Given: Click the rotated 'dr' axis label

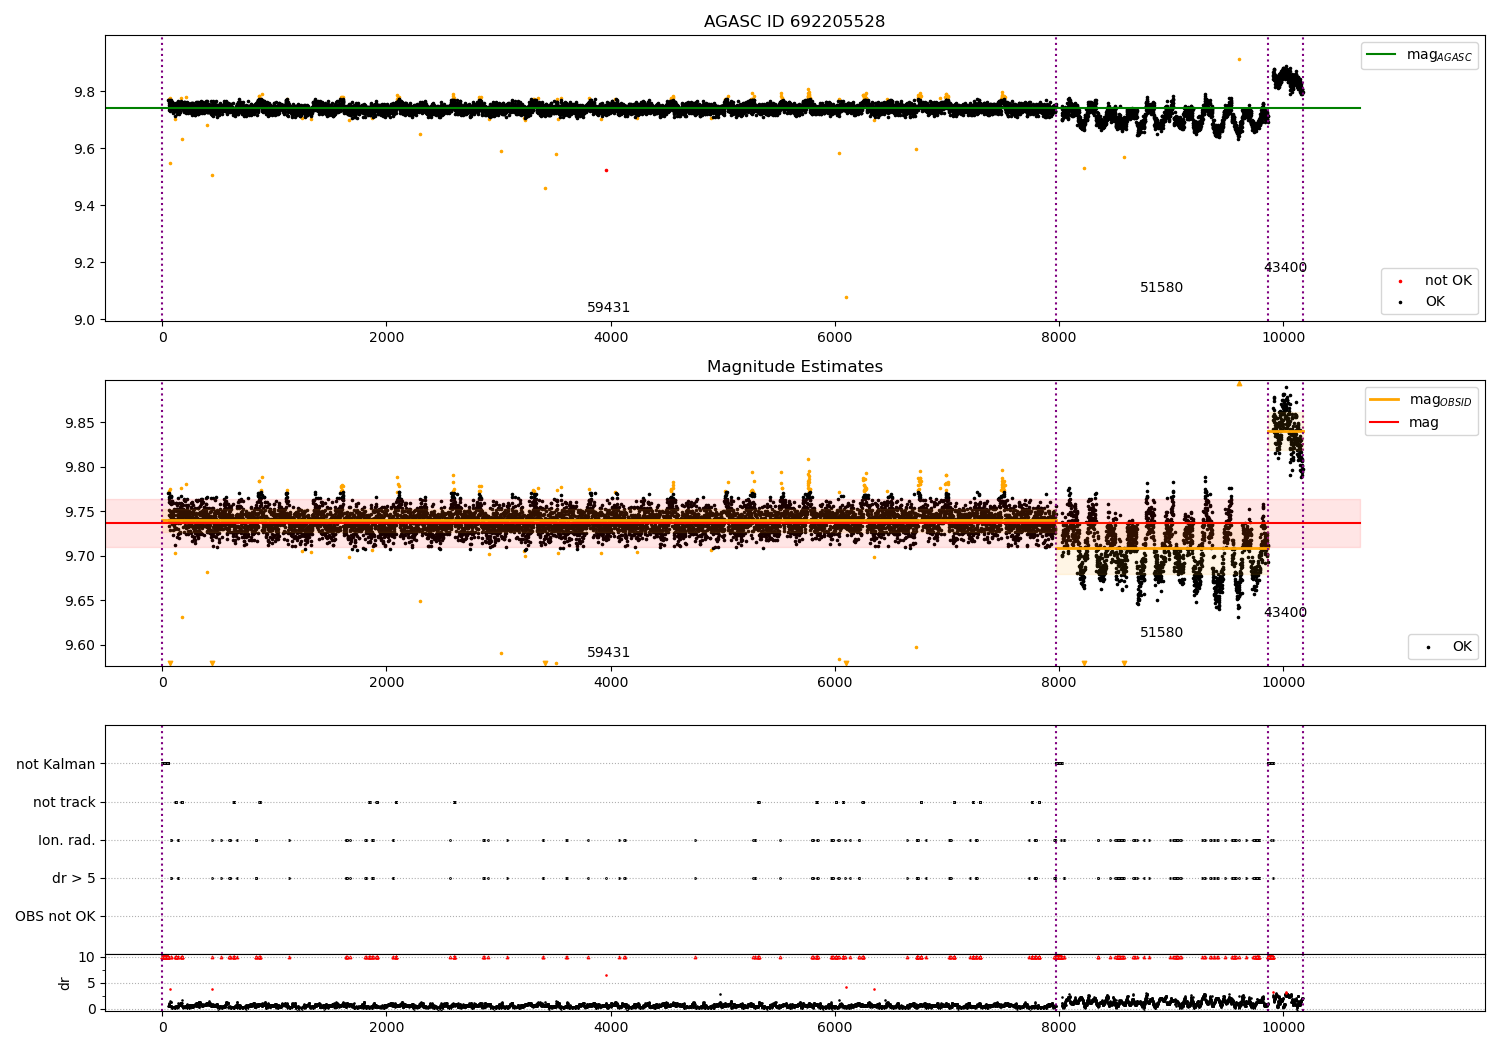Looking at the screenshot, I should 65,983.
